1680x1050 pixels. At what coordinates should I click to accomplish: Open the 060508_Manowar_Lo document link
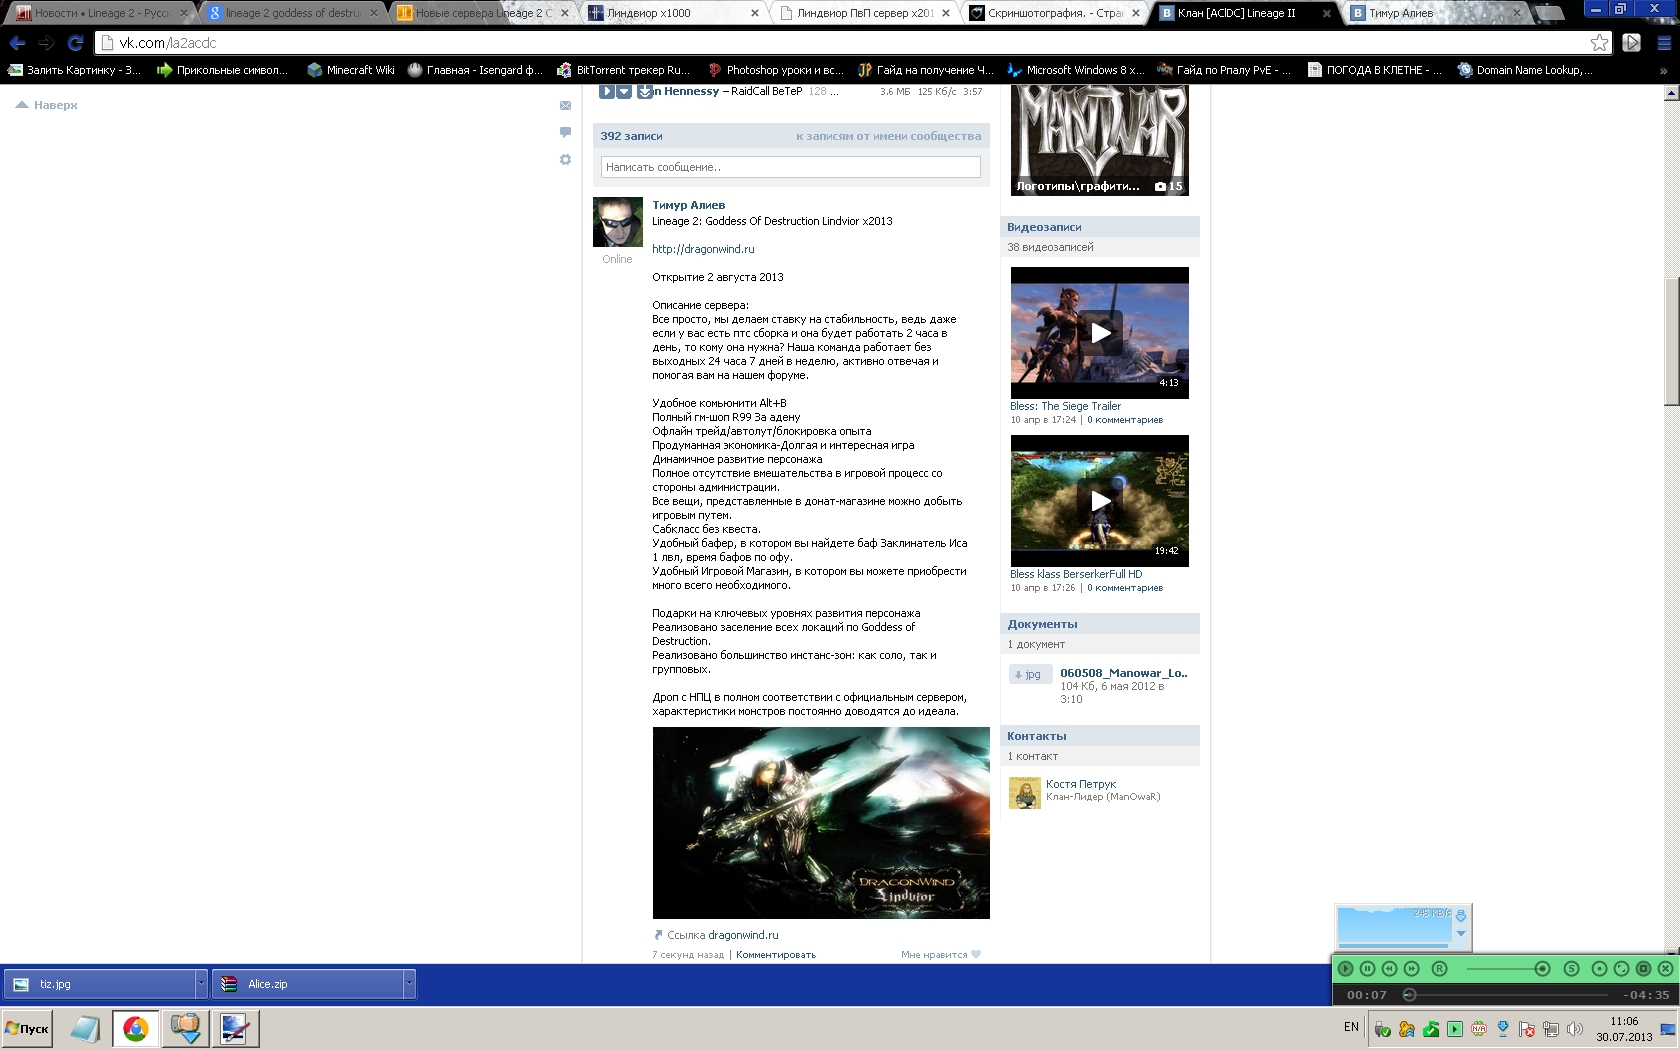(1124, 673)
